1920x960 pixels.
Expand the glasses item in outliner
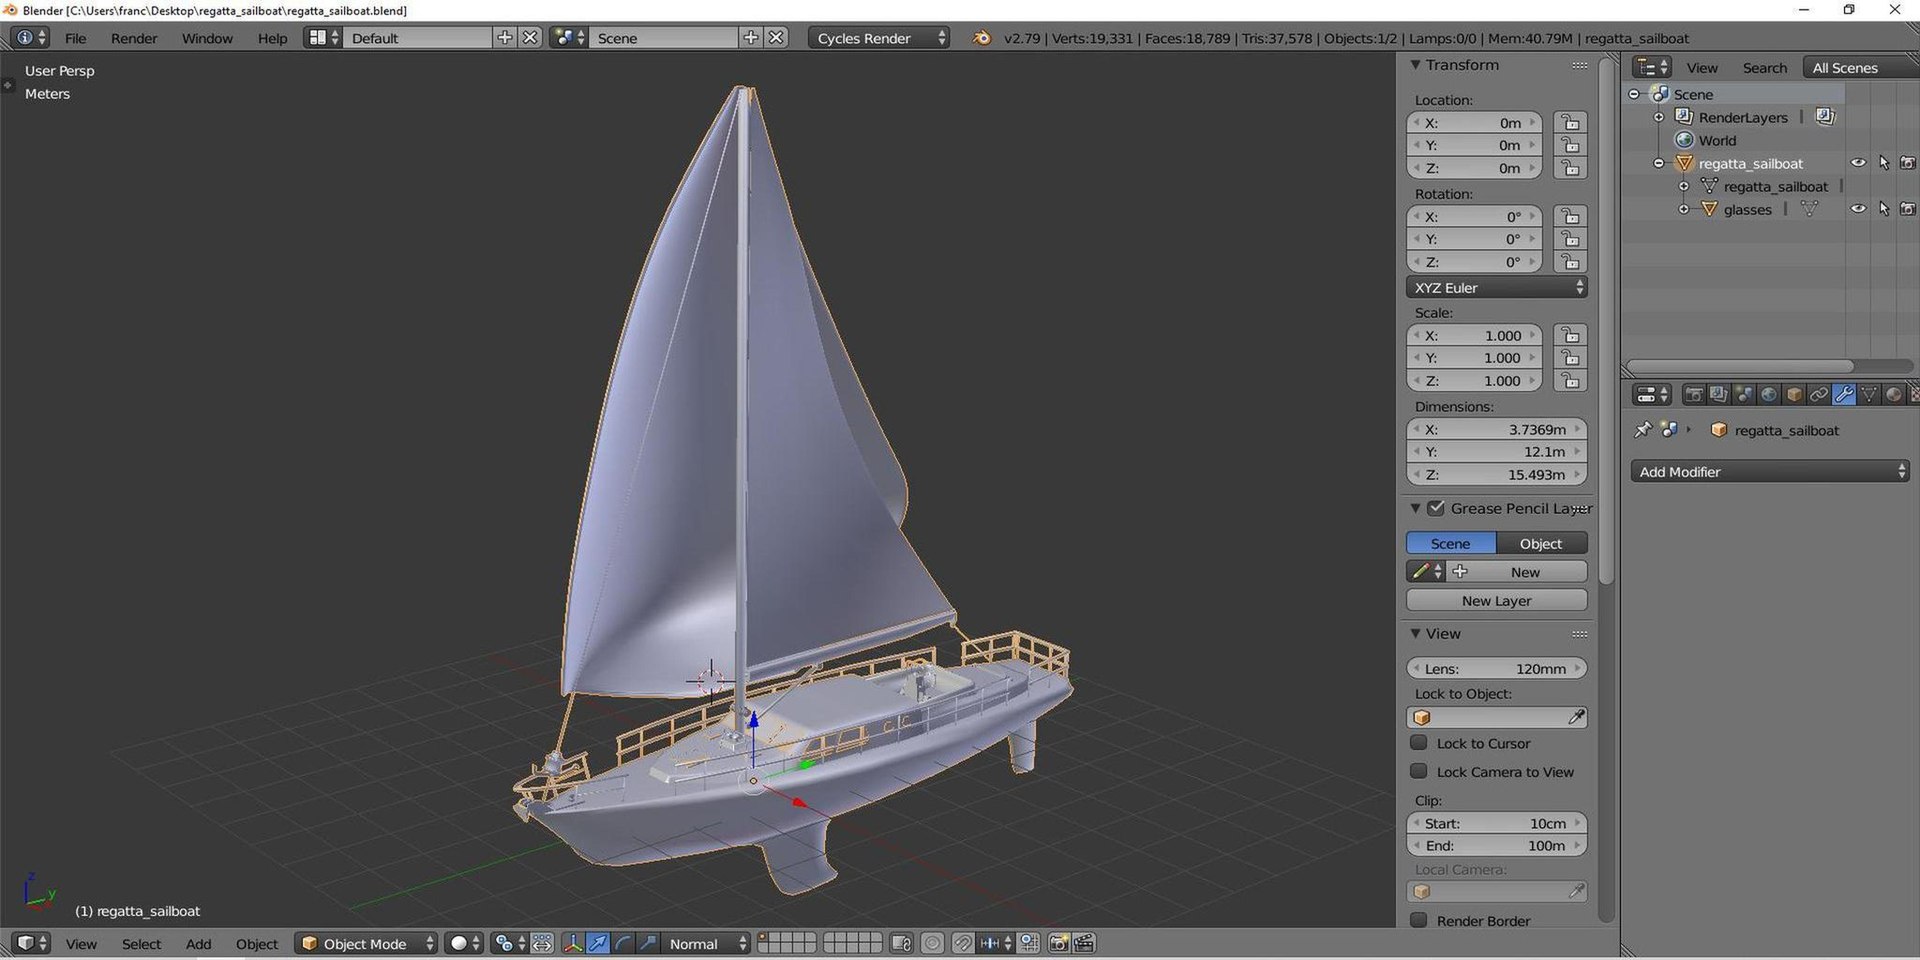pyautogui.click(x=1684, y=209)
